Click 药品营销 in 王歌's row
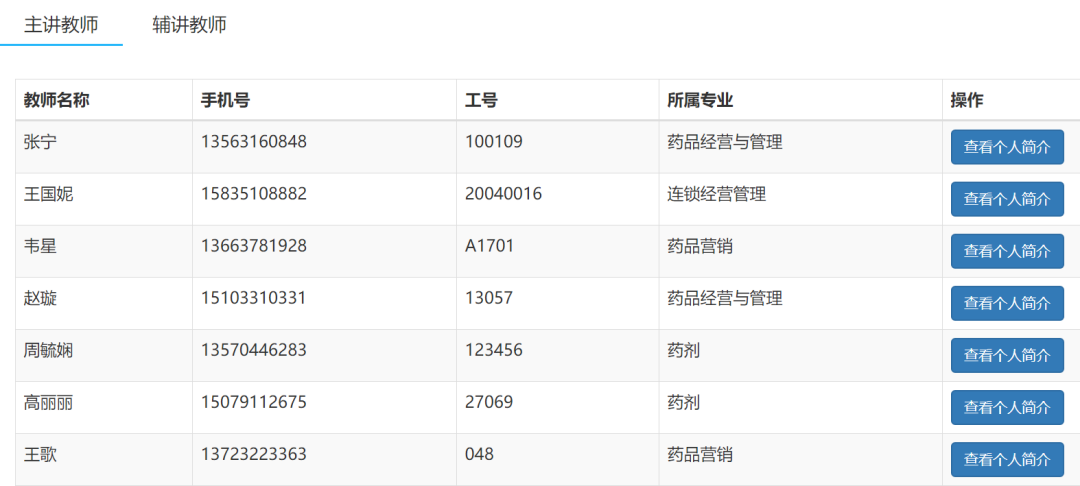 (700, 454)
